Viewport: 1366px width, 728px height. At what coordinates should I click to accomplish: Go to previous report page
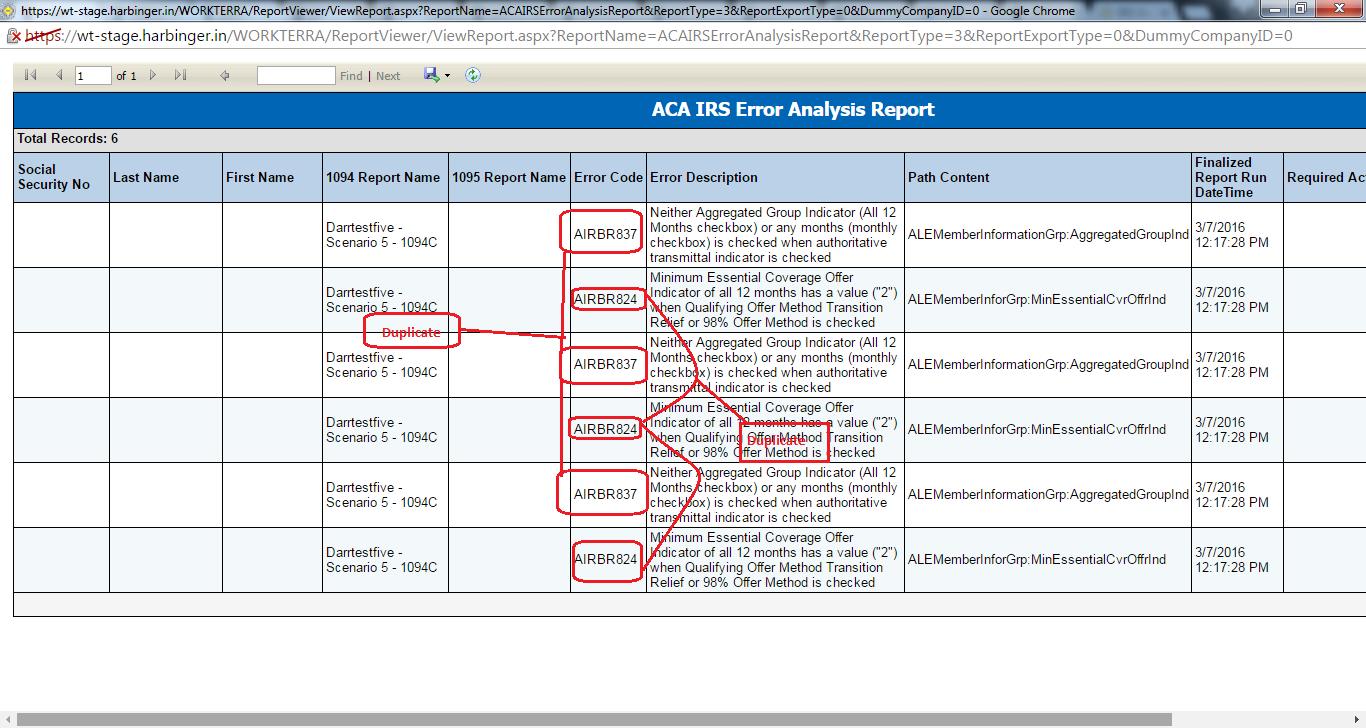click(x=58, y=75)
